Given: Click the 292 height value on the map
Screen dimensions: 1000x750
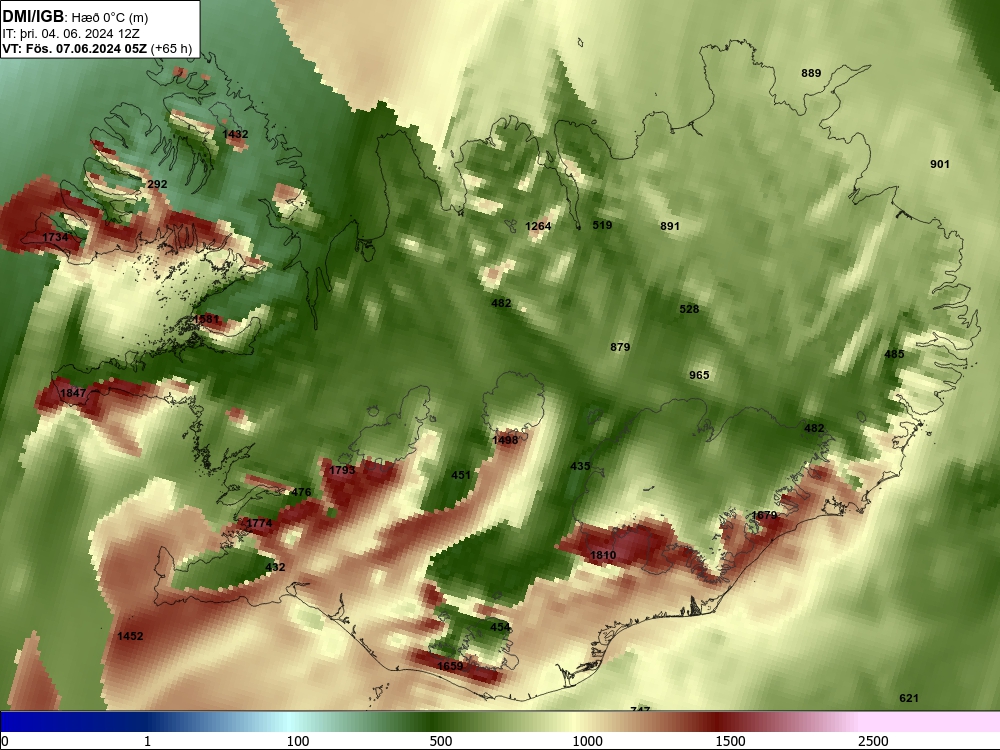Looking at the screenshot, I should 157,184.
